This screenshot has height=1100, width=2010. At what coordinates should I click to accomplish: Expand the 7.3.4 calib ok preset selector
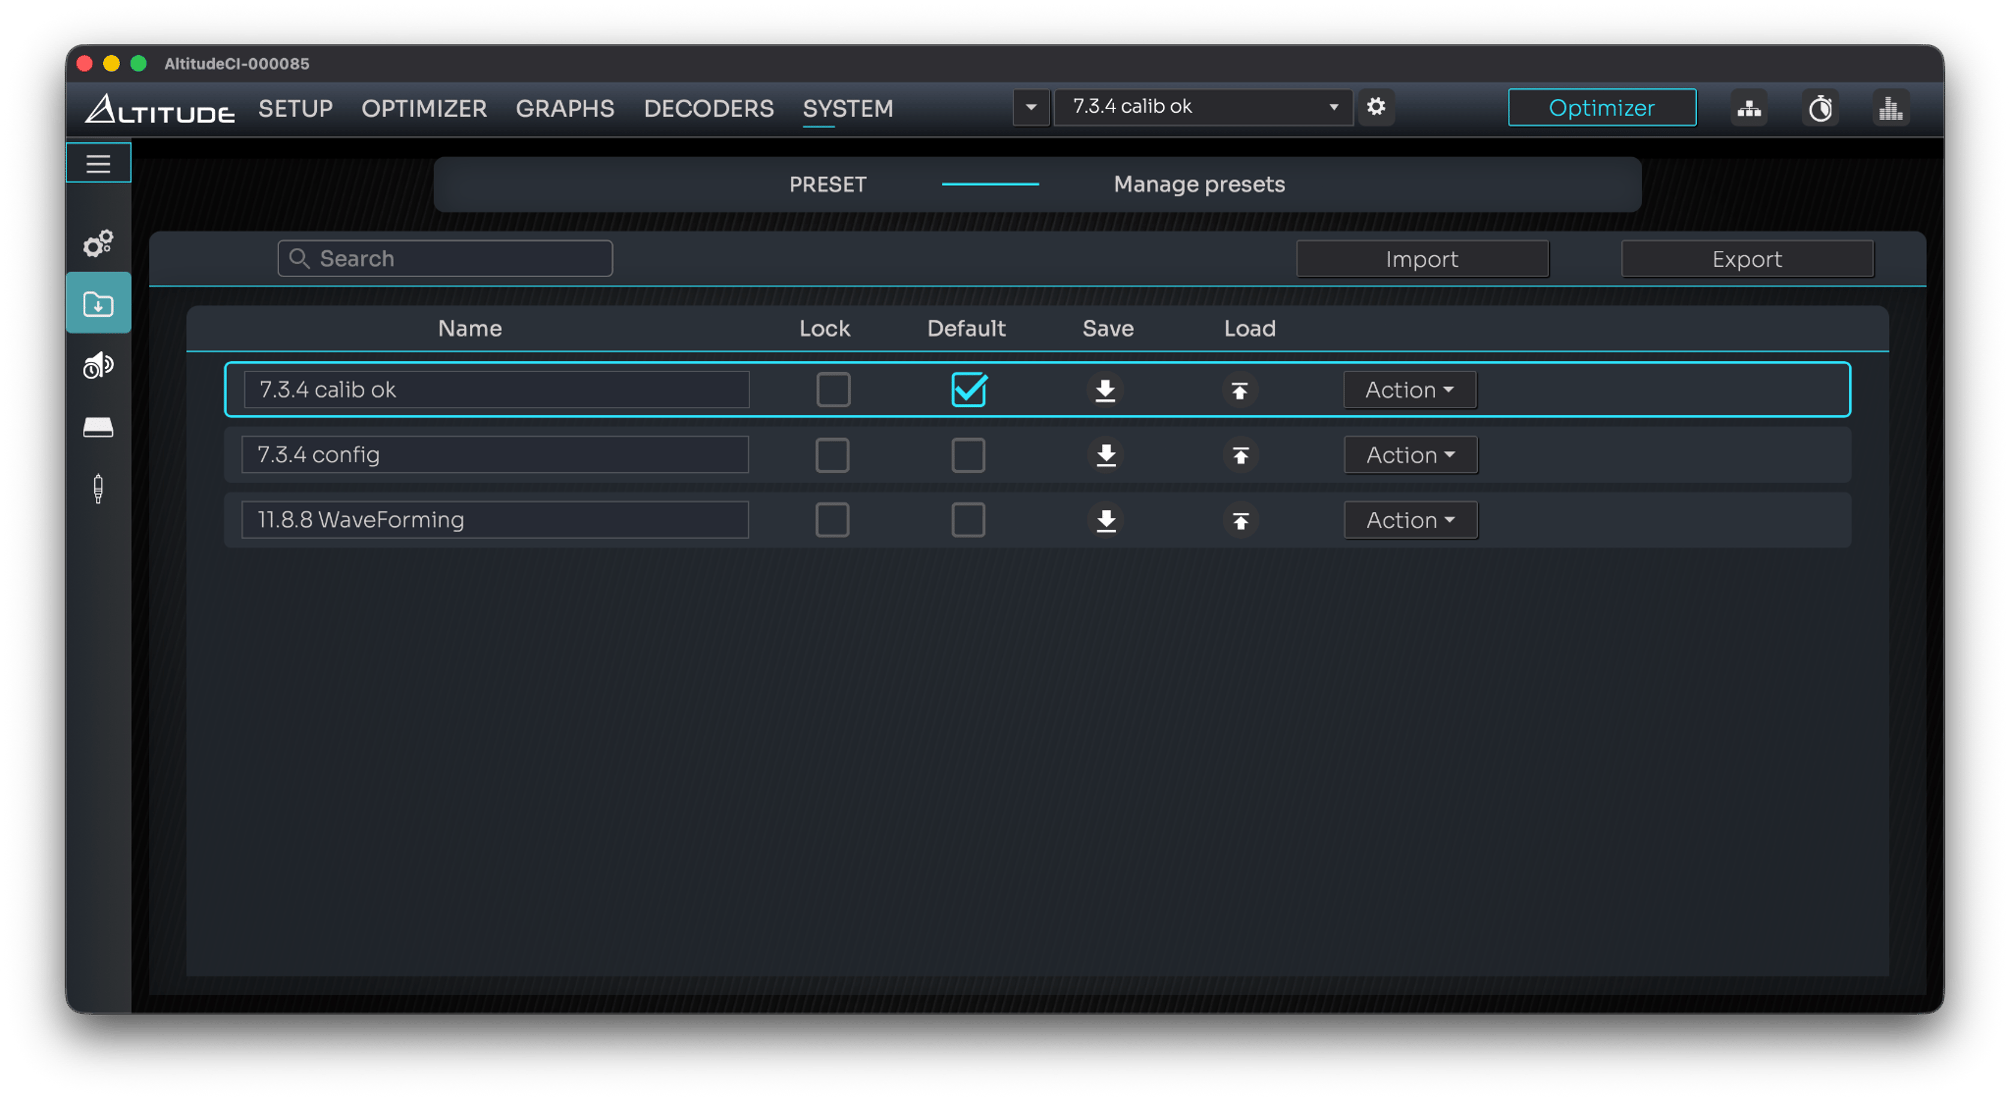pyautogui.click(x=1204, y=107)
